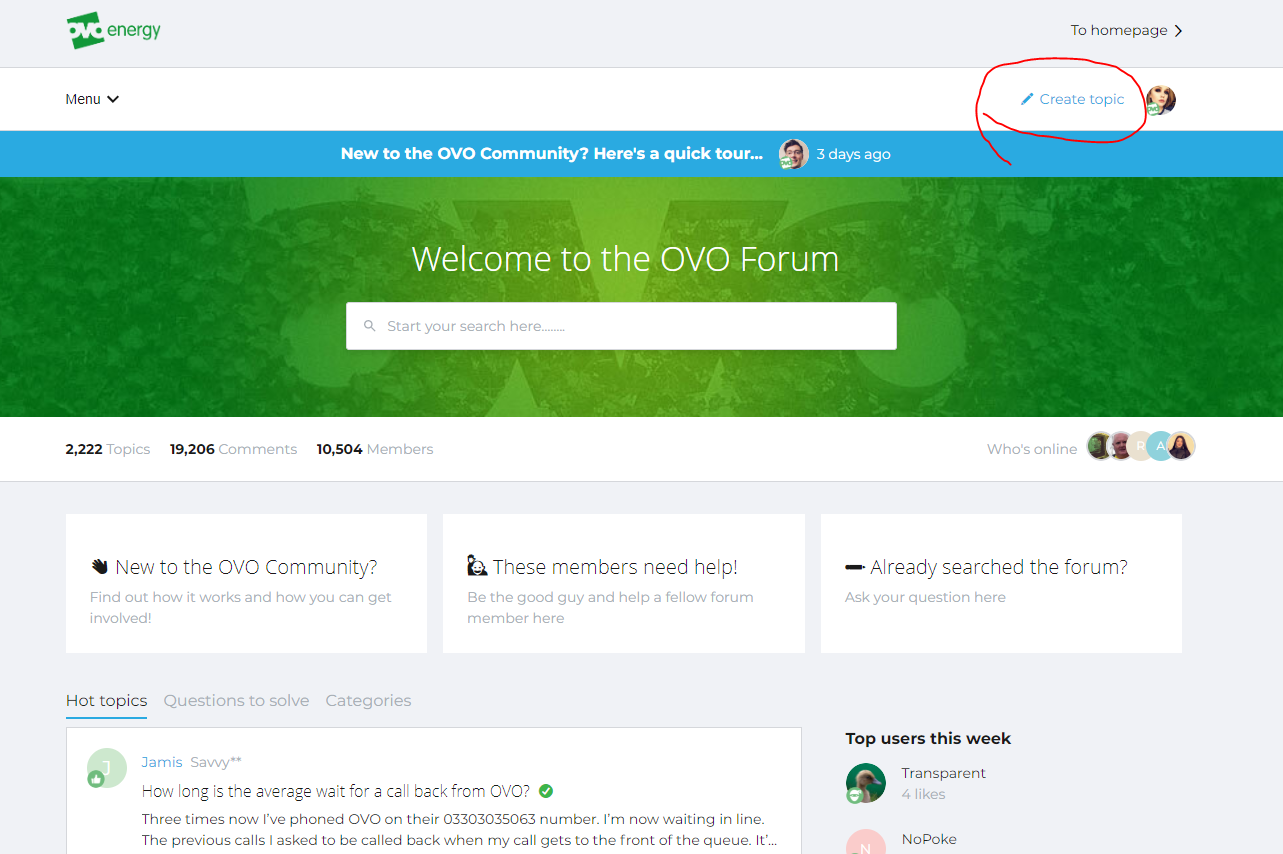
Task: Open the To homepage link
Action: click(x=1119, y=30)
